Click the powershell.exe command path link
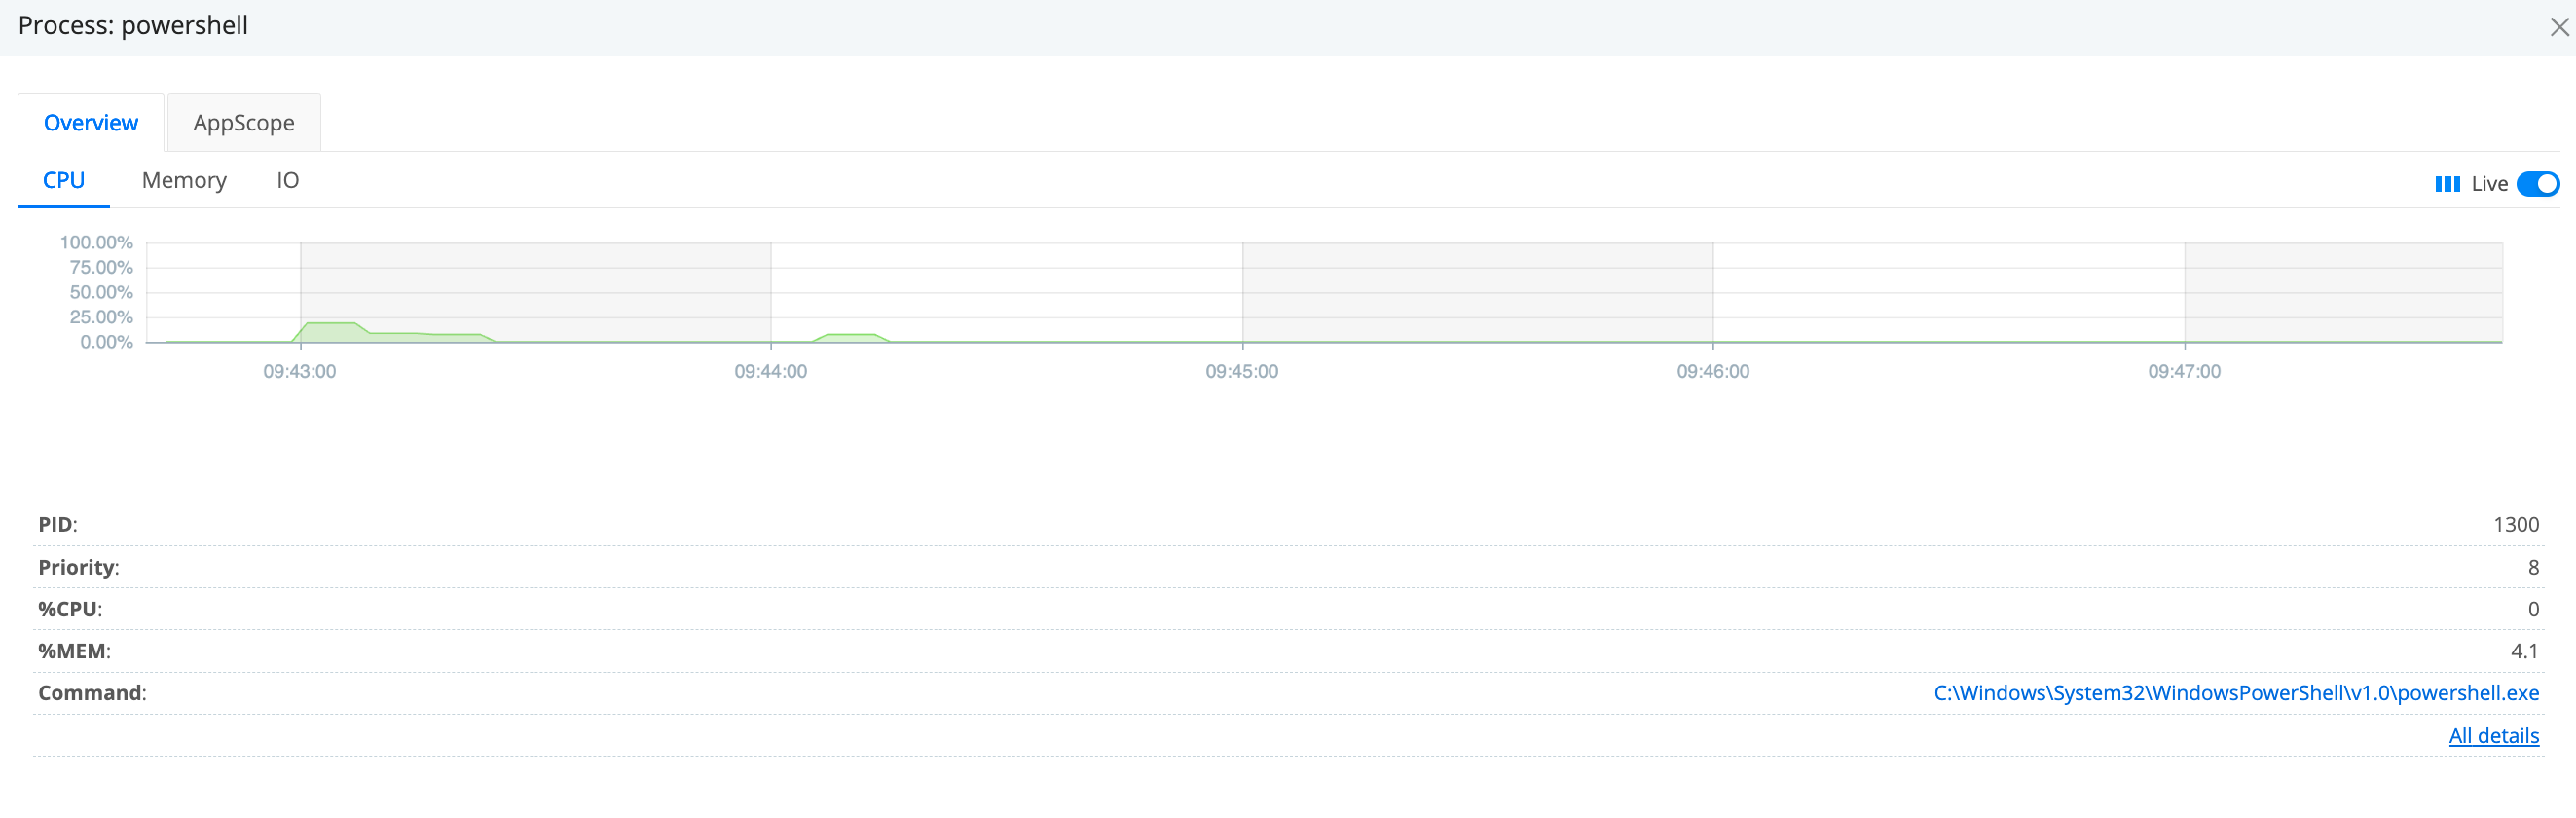Image resolution: width=2576 pixels, height=818 pixels. pyautogui.click(x=2236, y=693)
